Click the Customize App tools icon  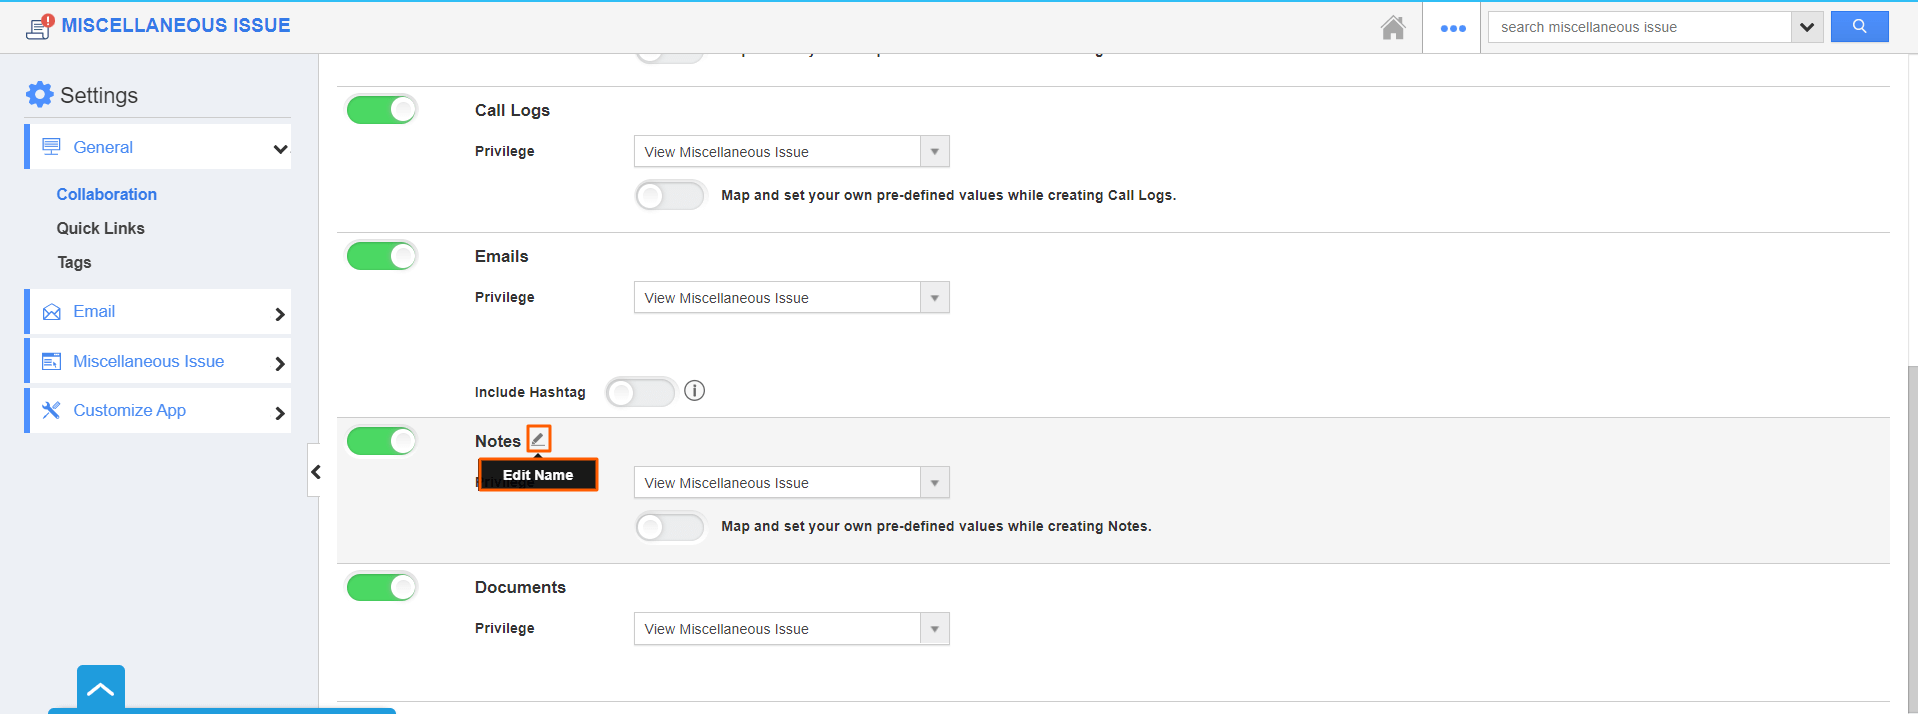pos(51,410)
